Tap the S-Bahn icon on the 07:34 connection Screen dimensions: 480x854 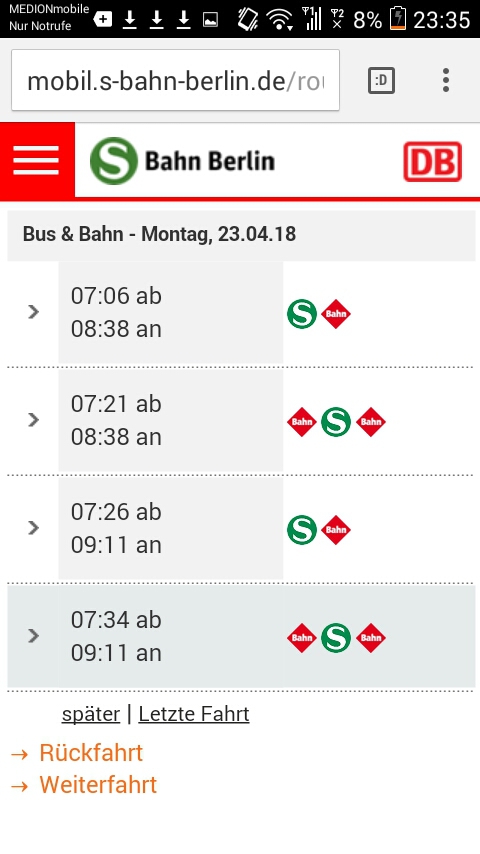[336, 638]
